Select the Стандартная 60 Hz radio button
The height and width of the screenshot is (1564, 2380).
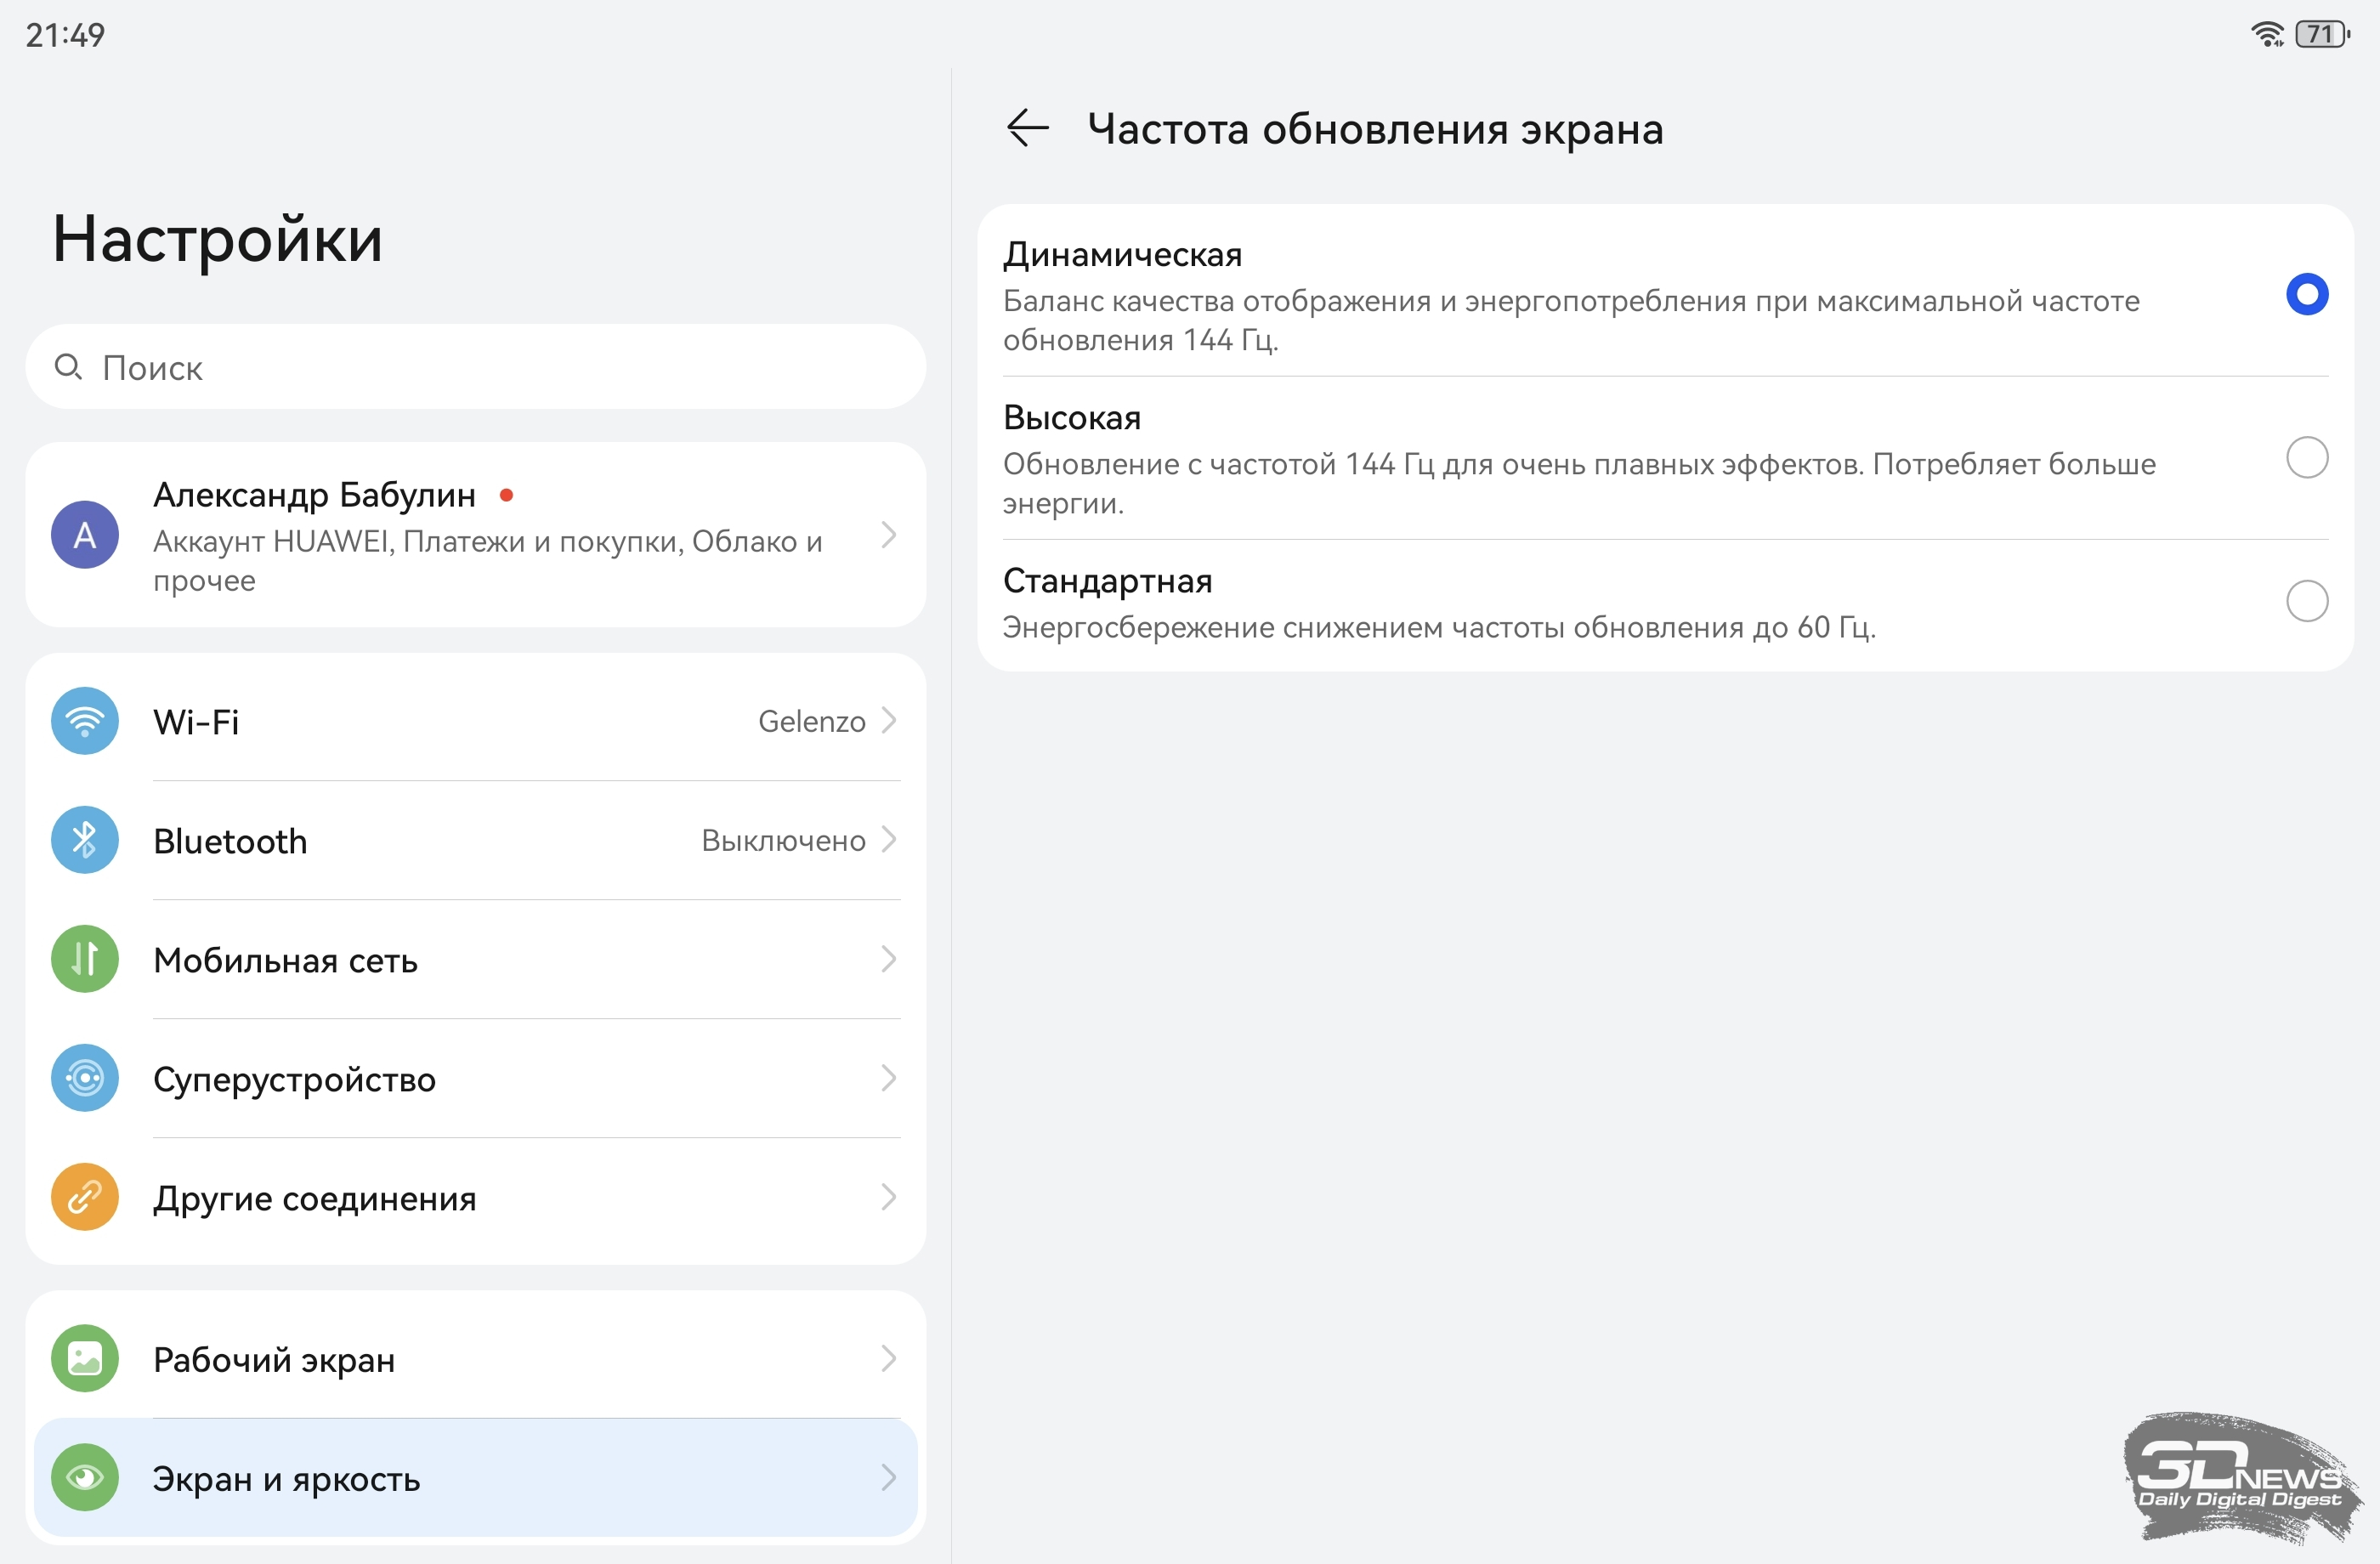(2306, 601)
